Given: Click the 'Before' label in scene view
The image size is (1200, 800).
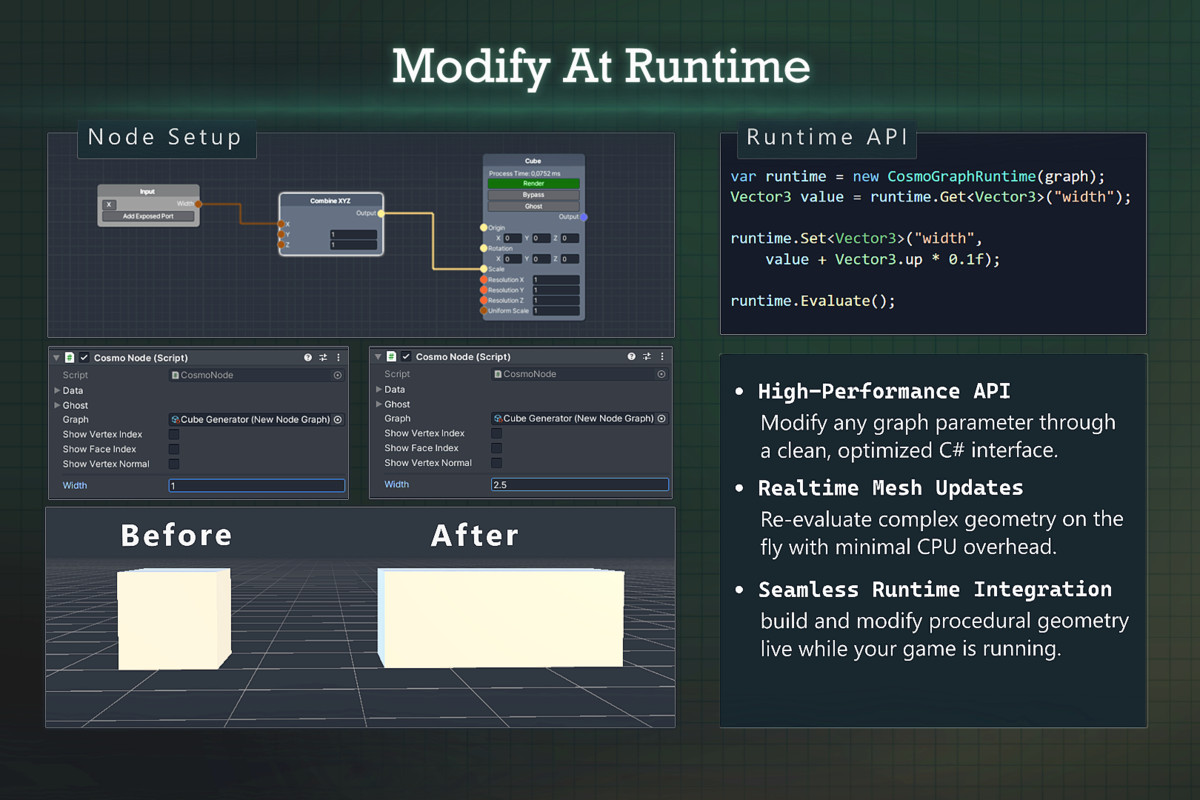Looking at the screenshot, I should click(x=176, y=535).
